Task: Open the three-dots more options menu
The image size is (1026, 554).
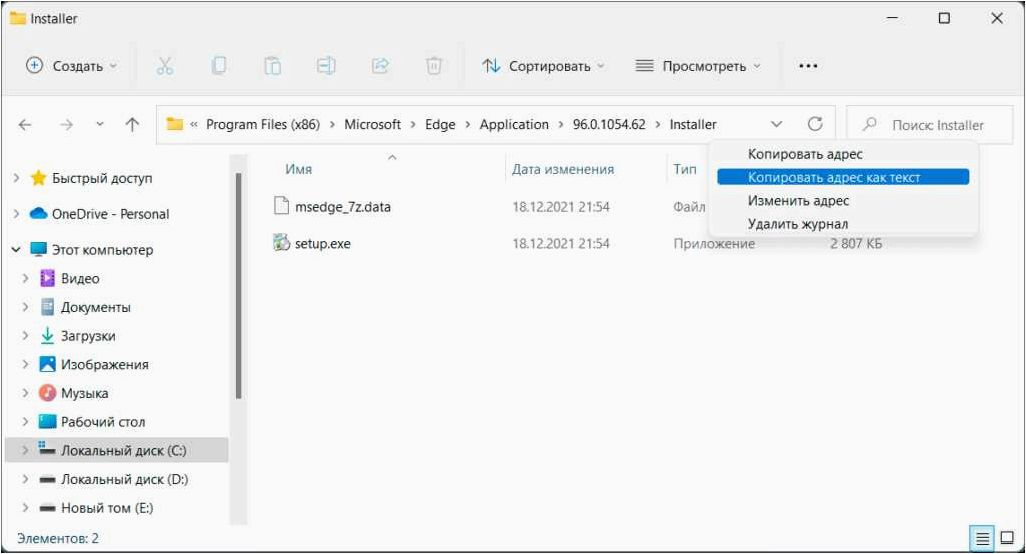Action: coord(808,65)
